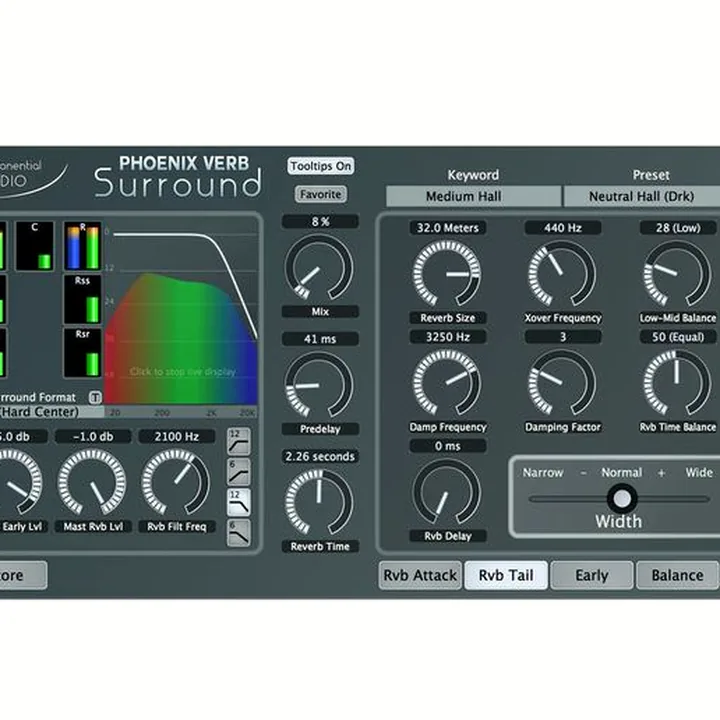Switch to the Rvb Tail tab
Screen dimensions: 720x720
tap(506, 575)
